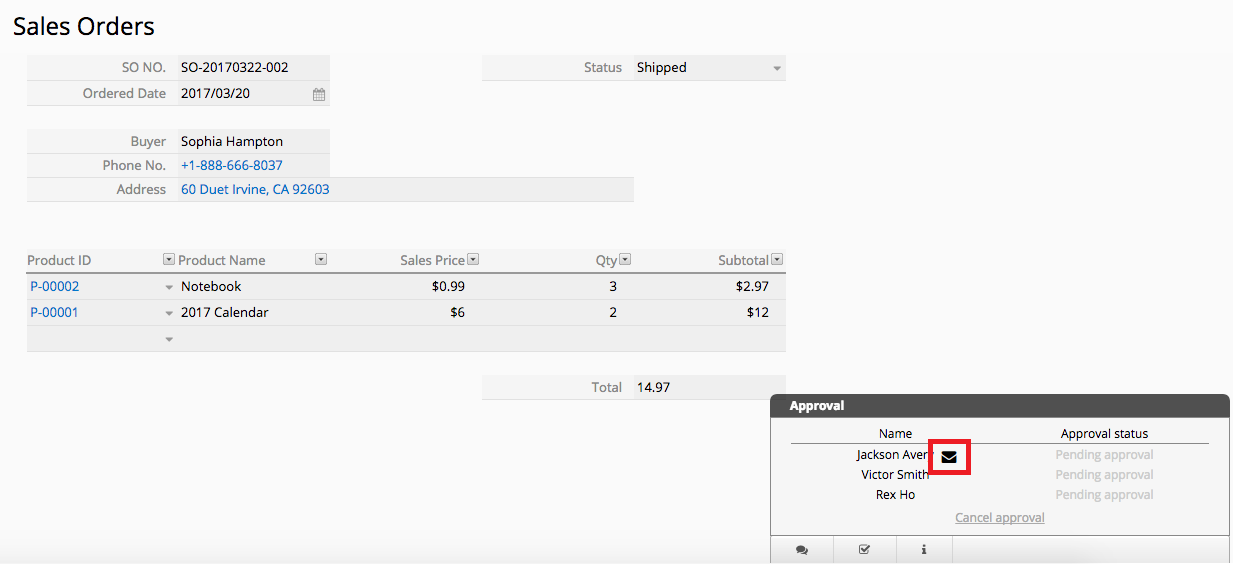
Task: Click the Buyer field Sophia Hampton
Action: [253, 141]
